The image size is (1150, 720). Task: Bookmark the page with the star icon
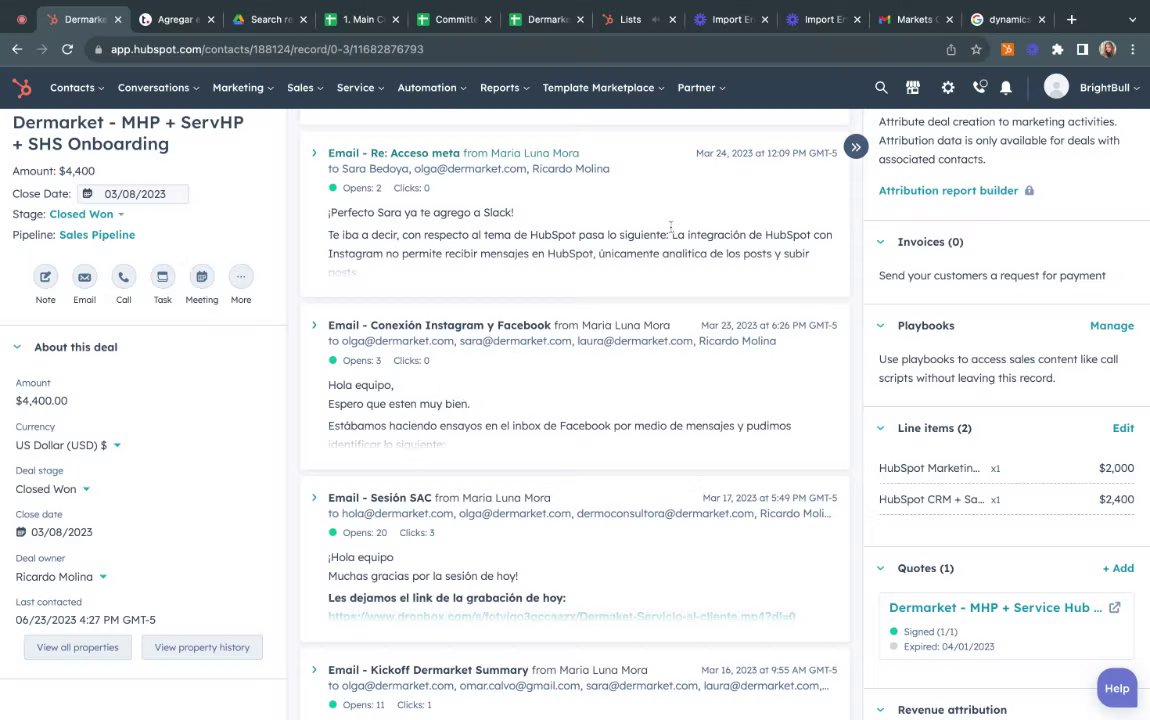click(975, 49)
